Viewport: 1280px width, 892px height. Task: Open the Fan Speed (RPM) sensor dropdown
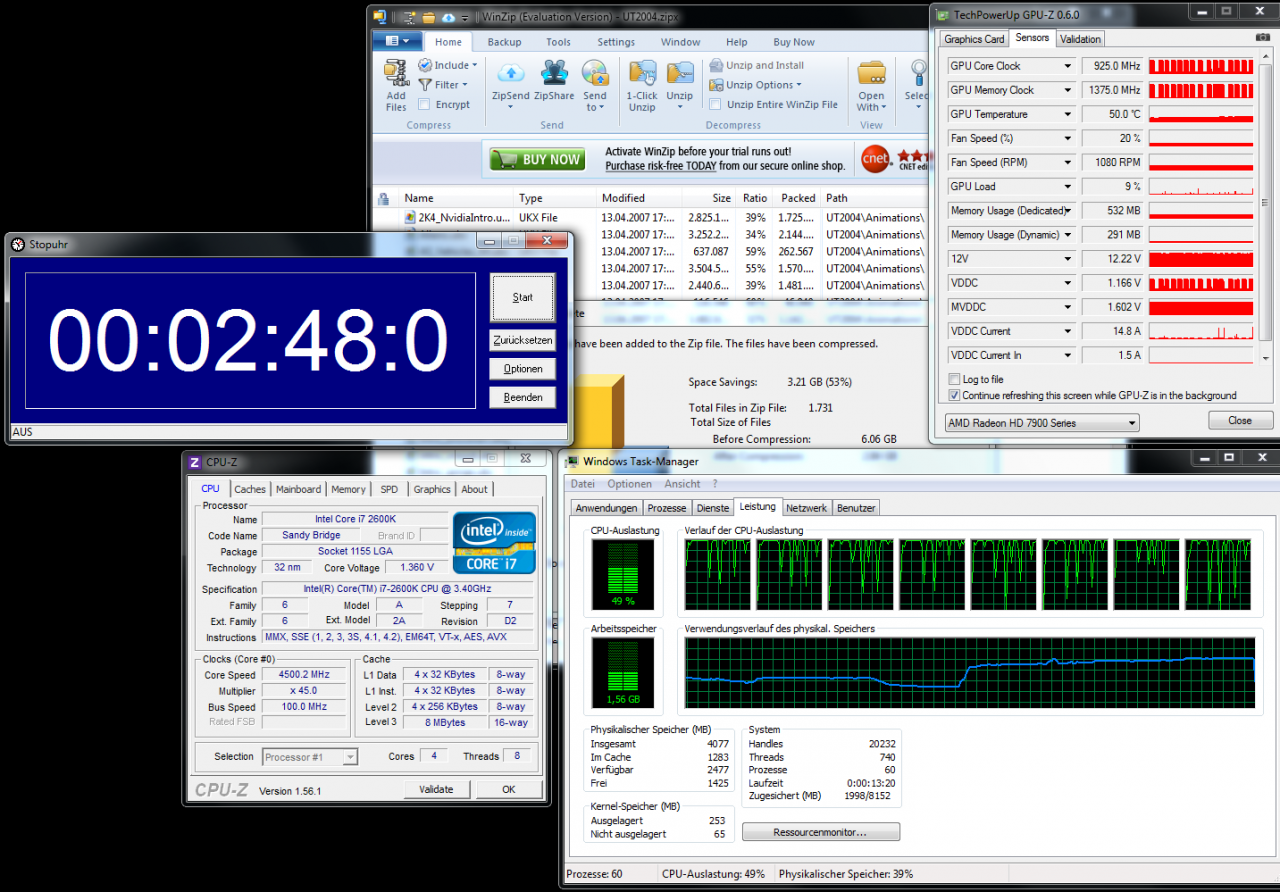(1068, 162)
